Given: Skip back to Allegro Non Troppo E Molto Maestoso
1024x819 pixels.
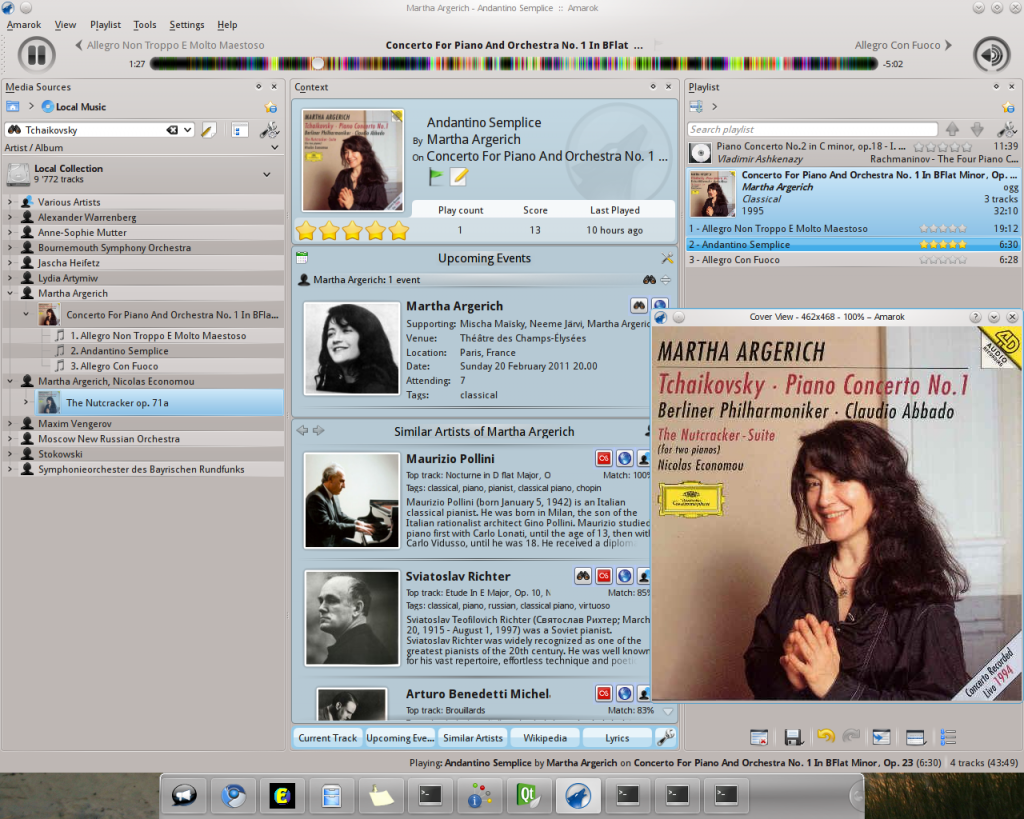Looking at the screenshot, I should tap(170, 45).
